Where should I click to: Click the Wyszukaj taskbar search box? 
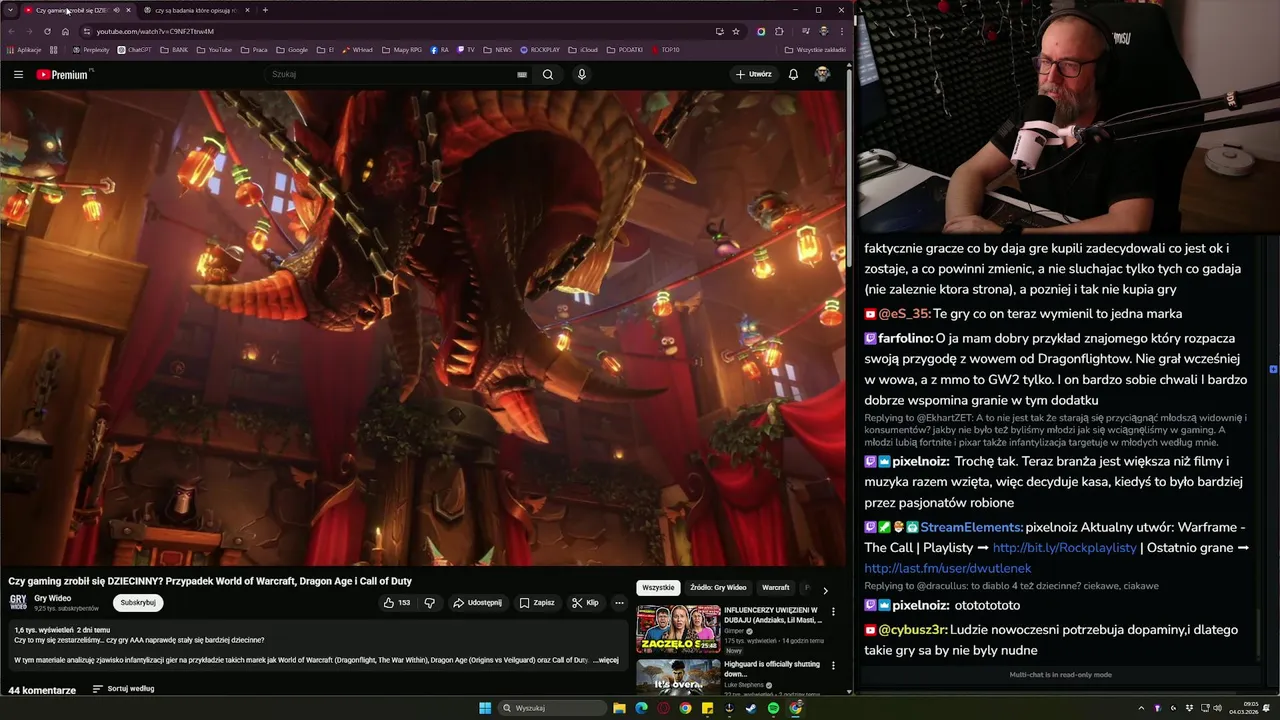coord(553,708)
